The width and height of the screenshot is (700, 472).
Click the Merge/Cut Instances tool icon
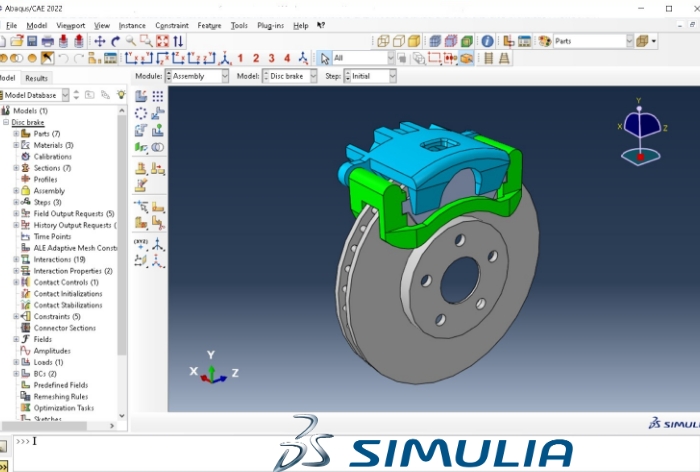pyautogui.click(x=158, y=147)
